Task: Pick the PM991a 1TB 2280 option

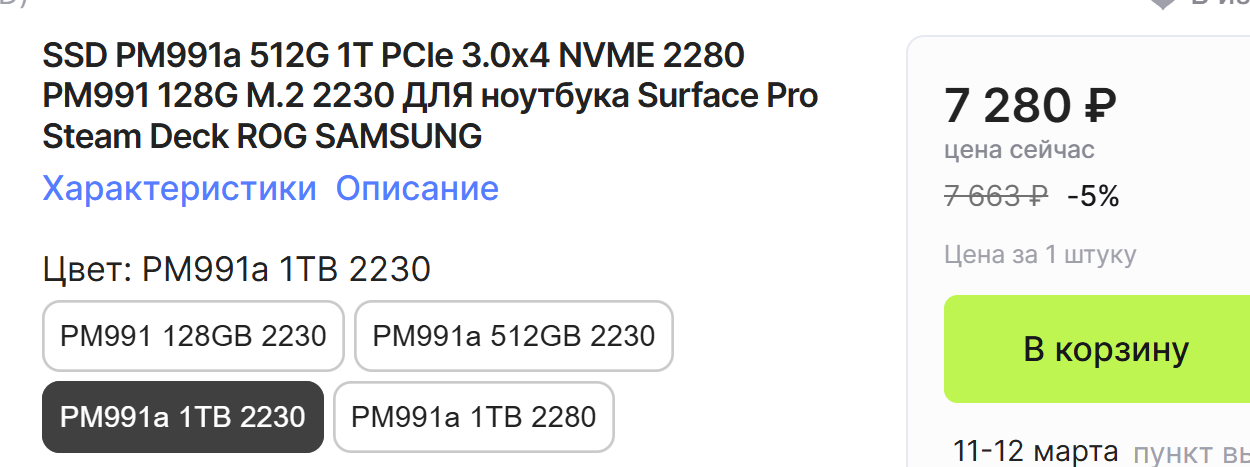Action: coord(474,416)
